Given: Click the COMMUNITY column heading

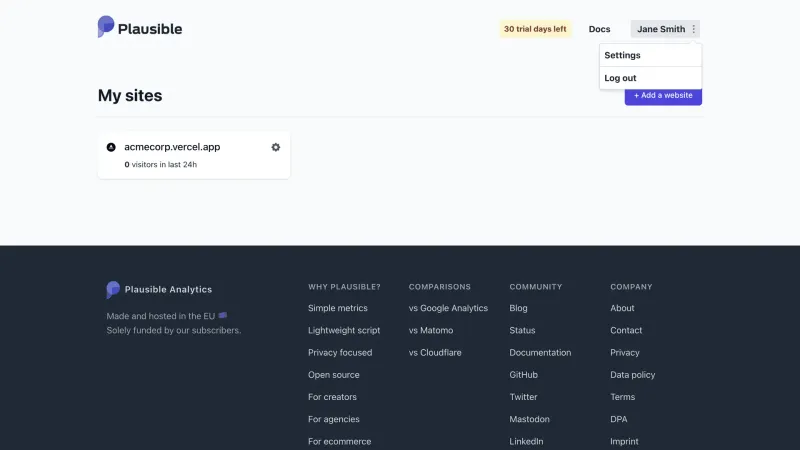Looking at the screenshot, I should pos(535,287).
